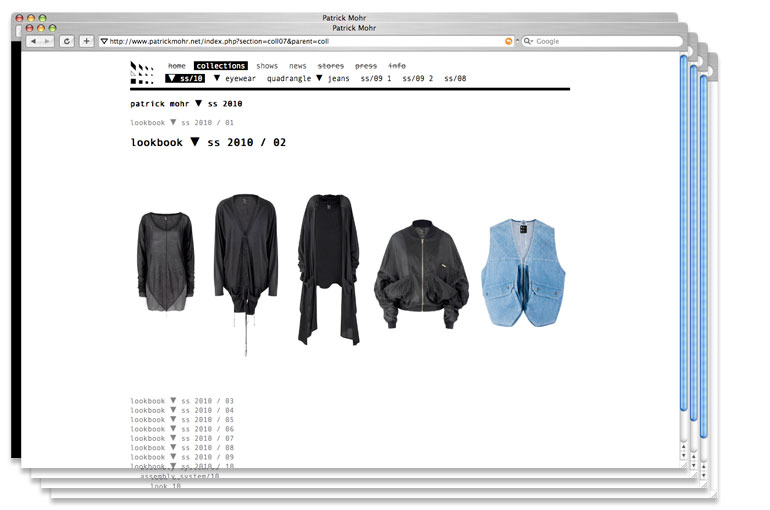Open the eyewear collection link
770x510 pixels.
tap(235, 78)
